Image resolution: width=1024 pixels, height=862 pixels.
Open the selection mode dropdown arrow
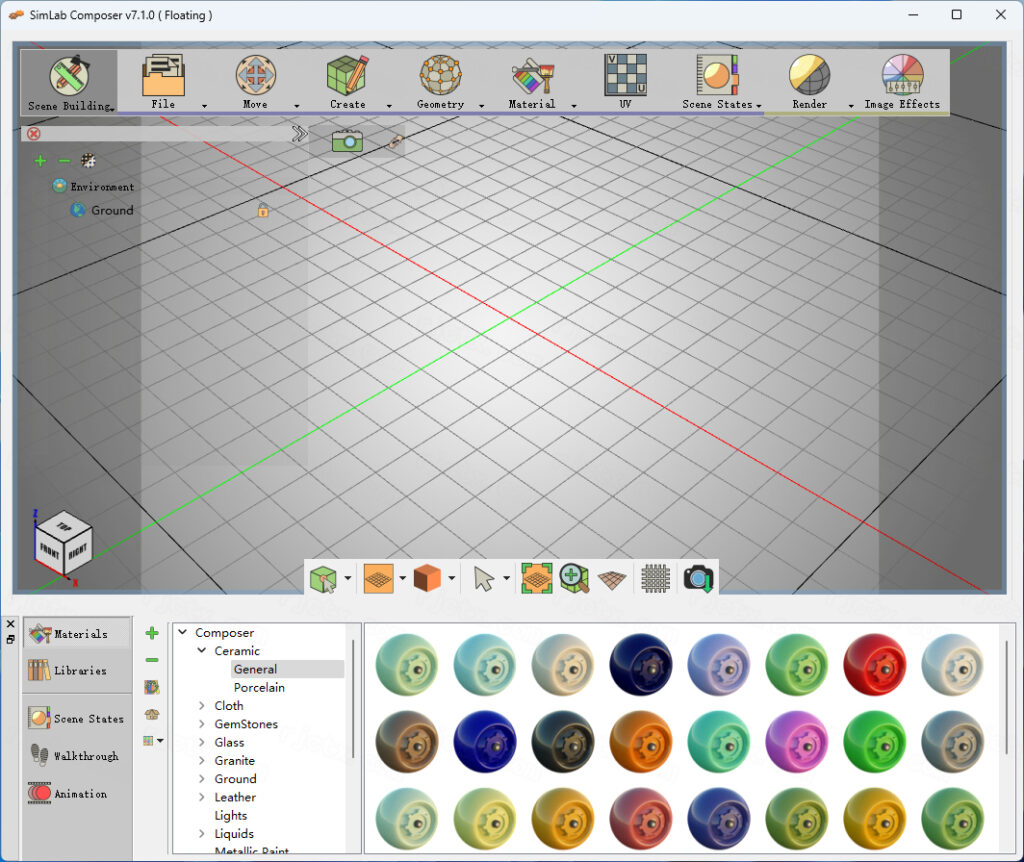[347, 578]
